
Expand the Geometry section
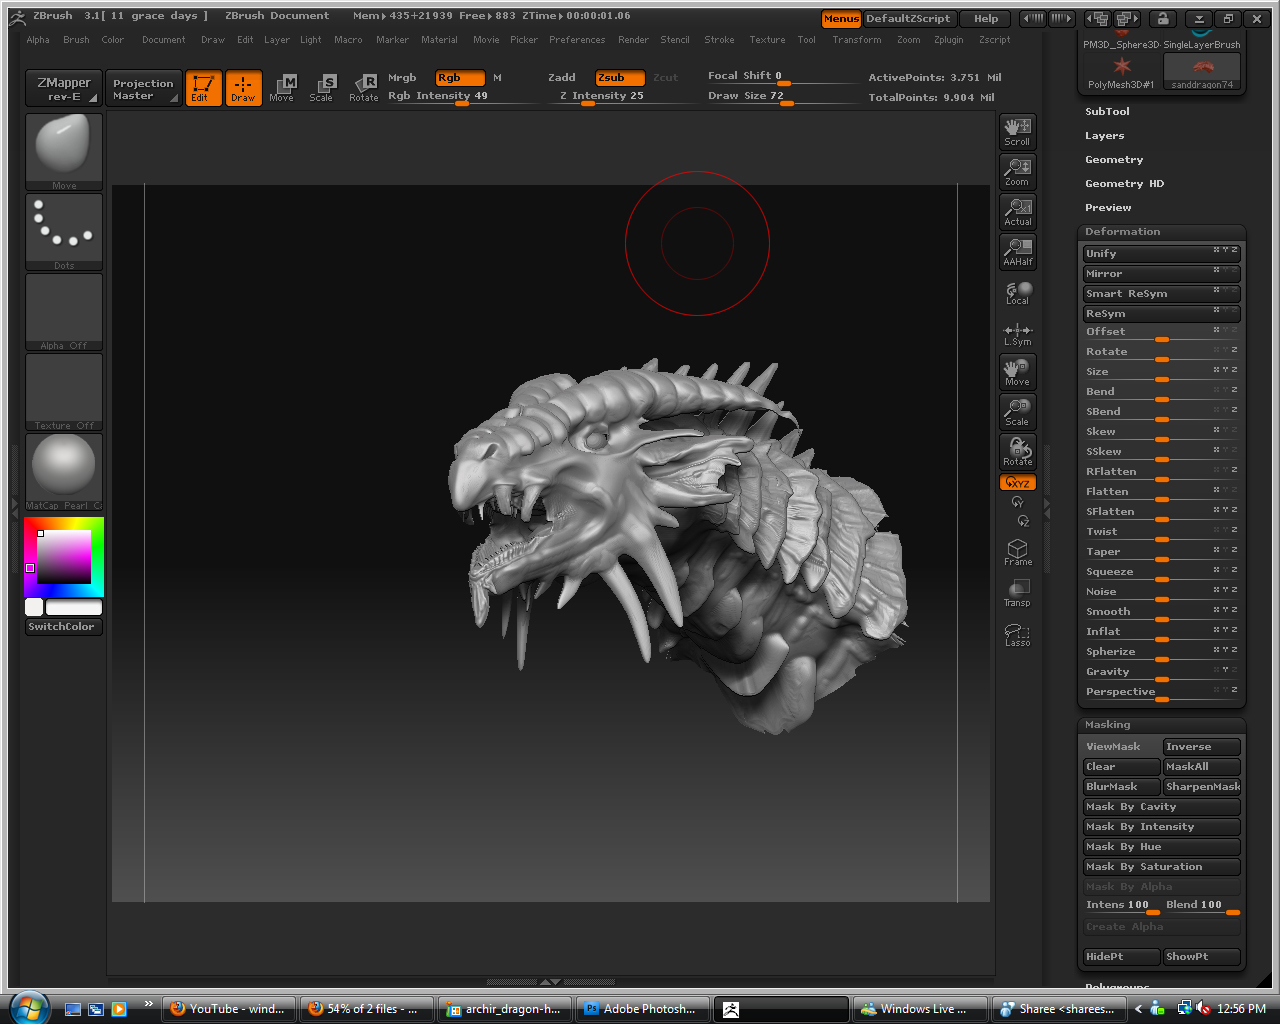(1114, 160)
